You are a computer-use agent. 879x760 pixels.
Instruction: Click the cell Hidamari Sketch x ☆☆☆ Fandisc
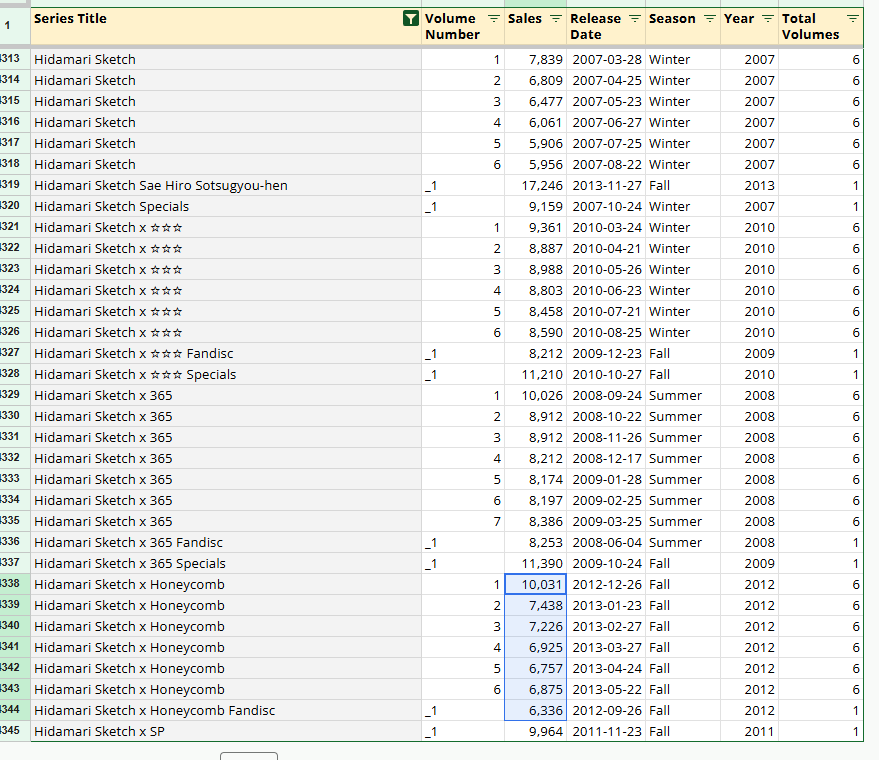(x=226, y=353)
